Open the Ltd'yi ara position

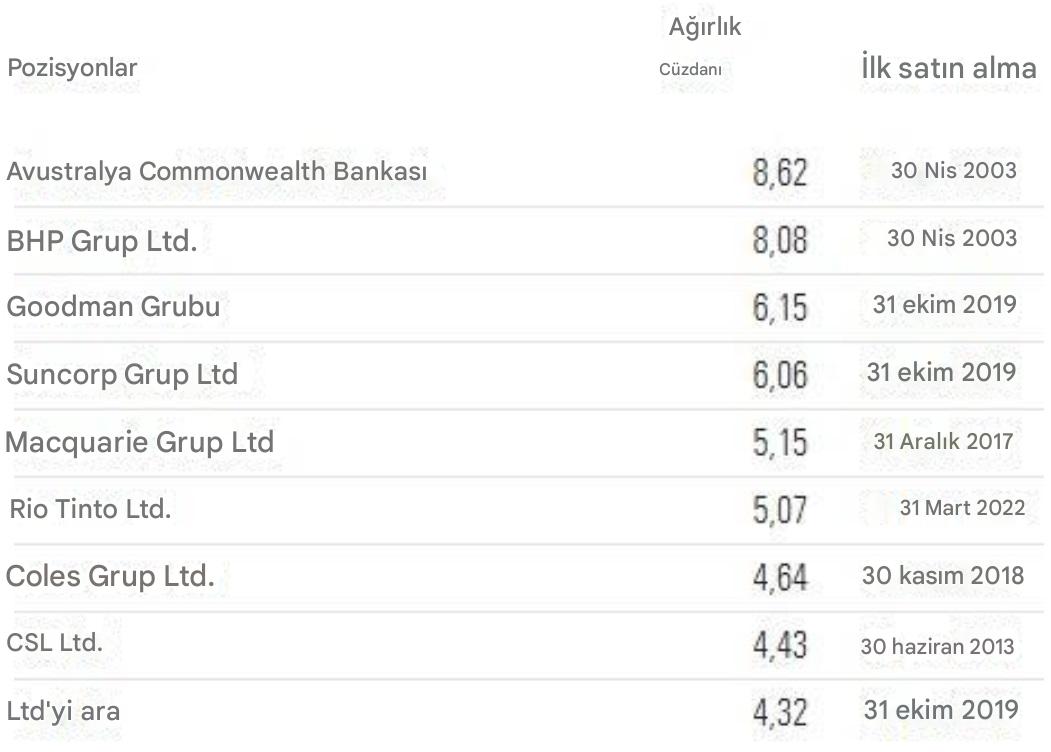[x=65, y=712]
